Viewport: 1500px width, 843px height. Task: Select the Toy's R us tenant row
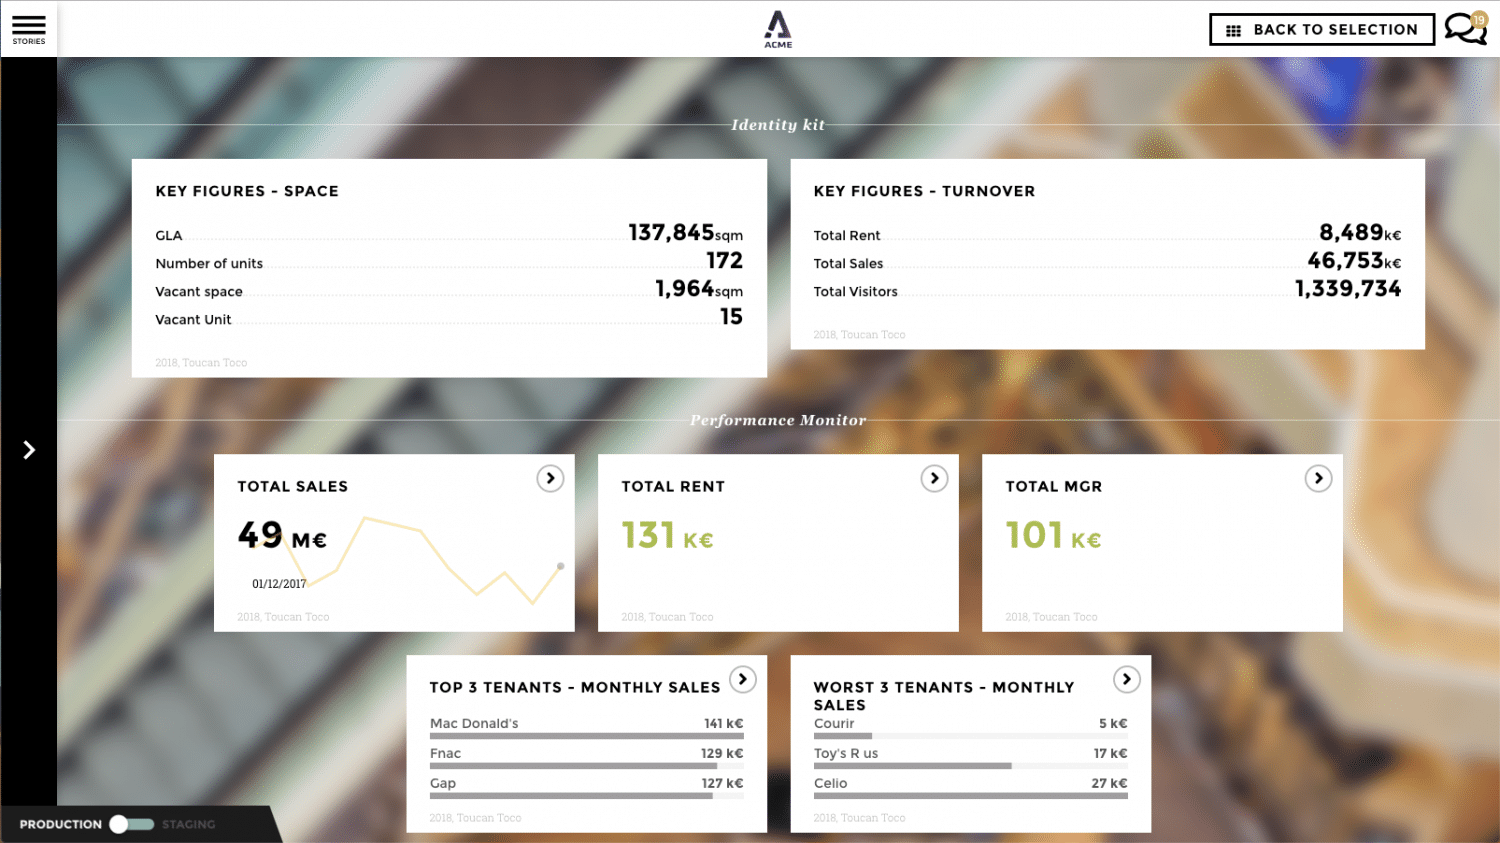tap(970, 754)
